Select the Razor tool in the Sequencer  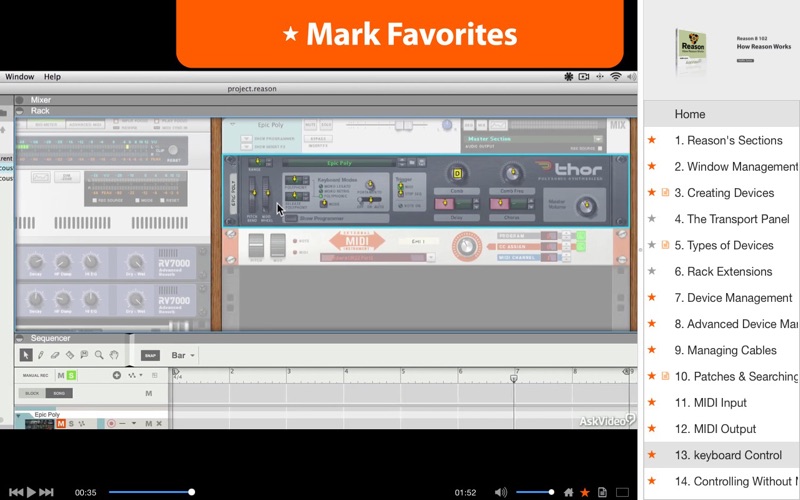pyautogui.click(x=69, y=355)
